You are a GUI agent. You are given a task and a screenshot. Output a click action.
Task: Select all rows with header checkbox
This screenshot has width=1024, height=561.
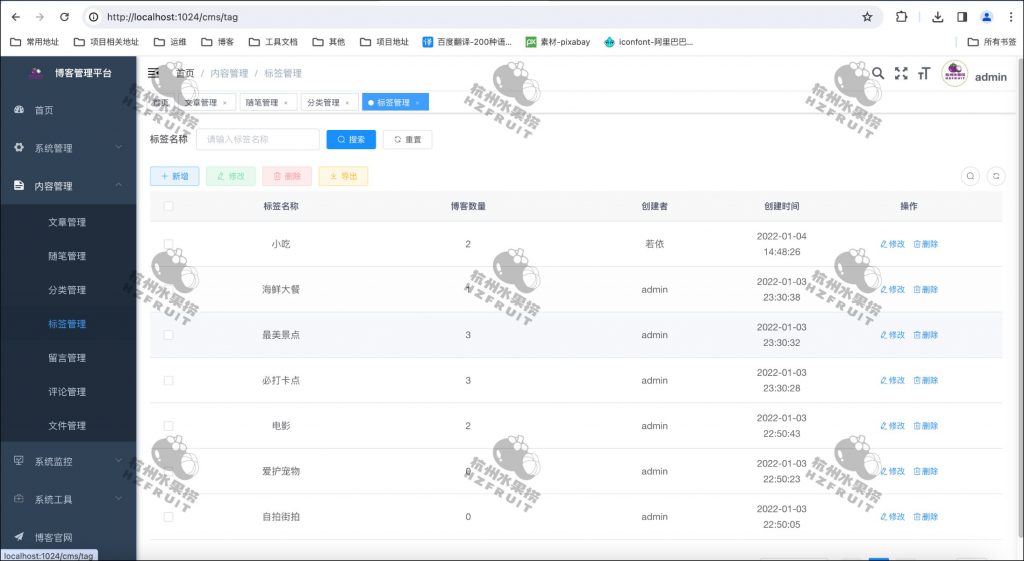[168, 206]
